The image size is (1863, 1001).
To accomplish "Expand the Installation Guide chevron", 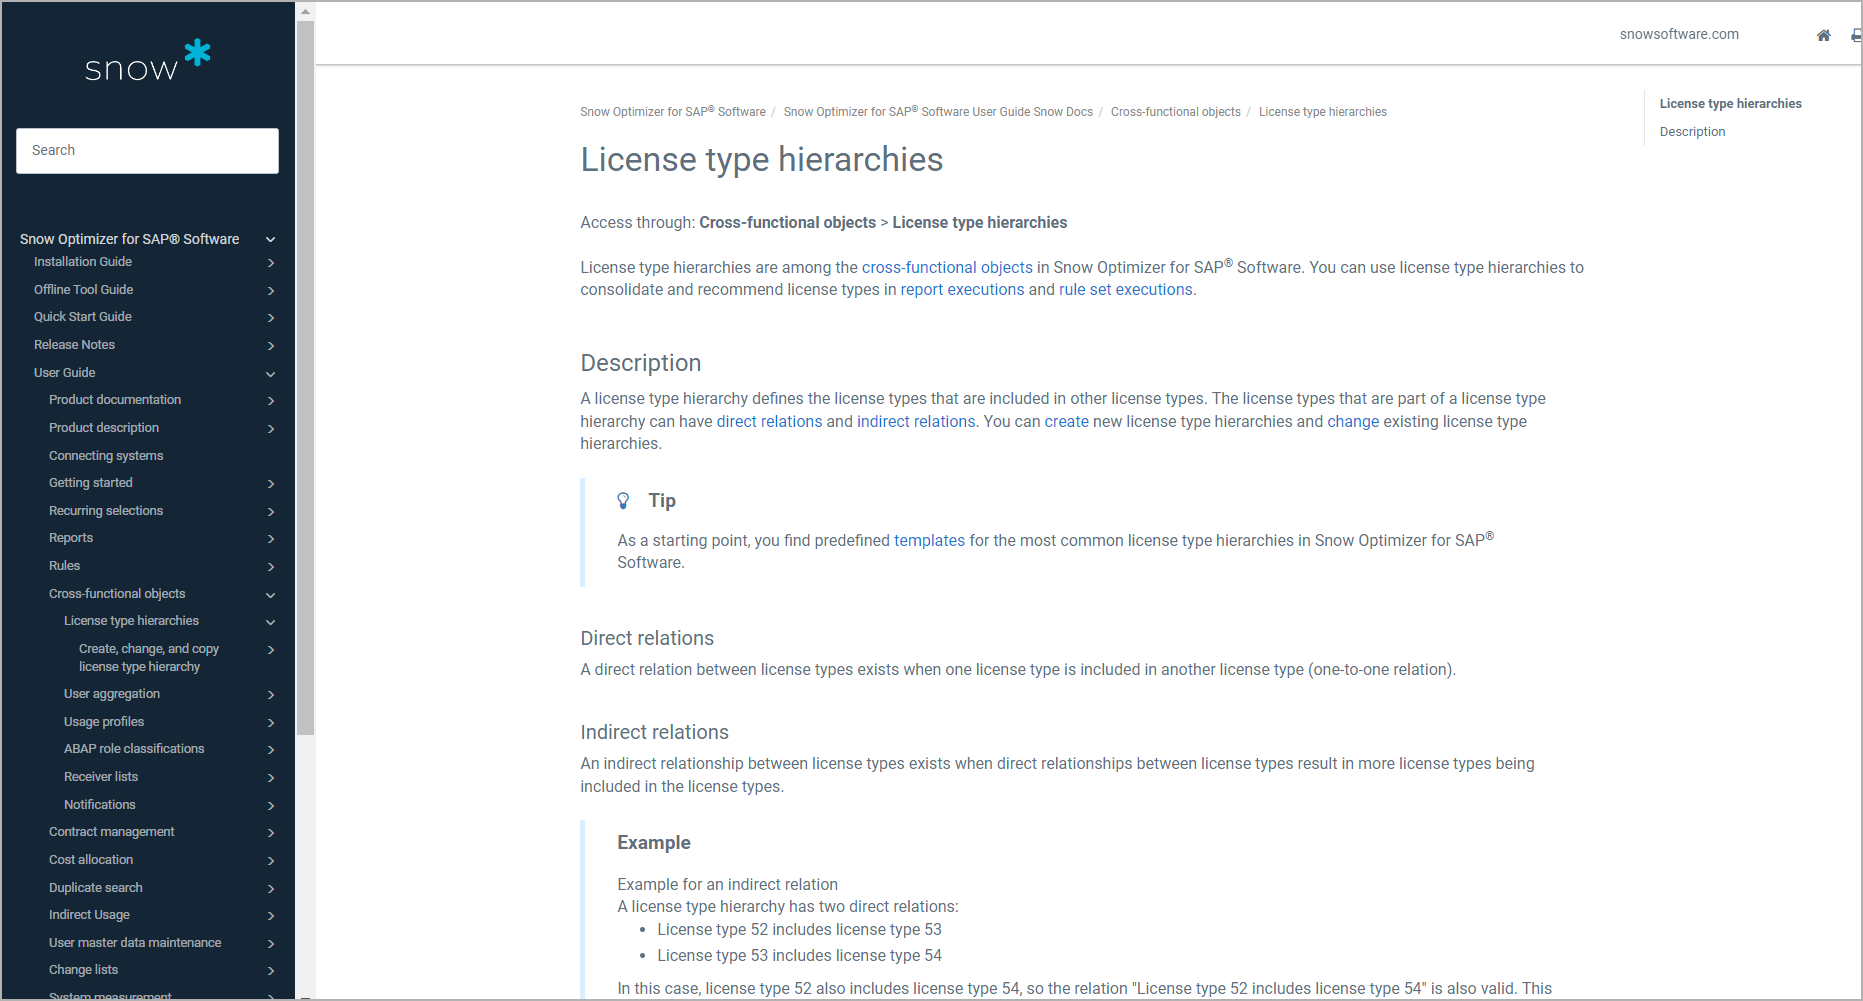I will (x=271, y=263).
